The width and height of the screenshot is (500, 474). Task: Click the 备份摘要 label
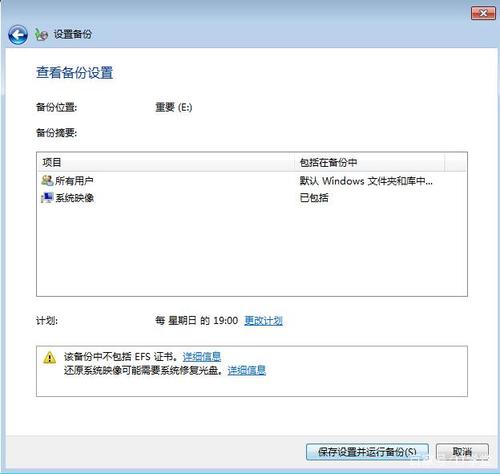(x=56, y=133)
